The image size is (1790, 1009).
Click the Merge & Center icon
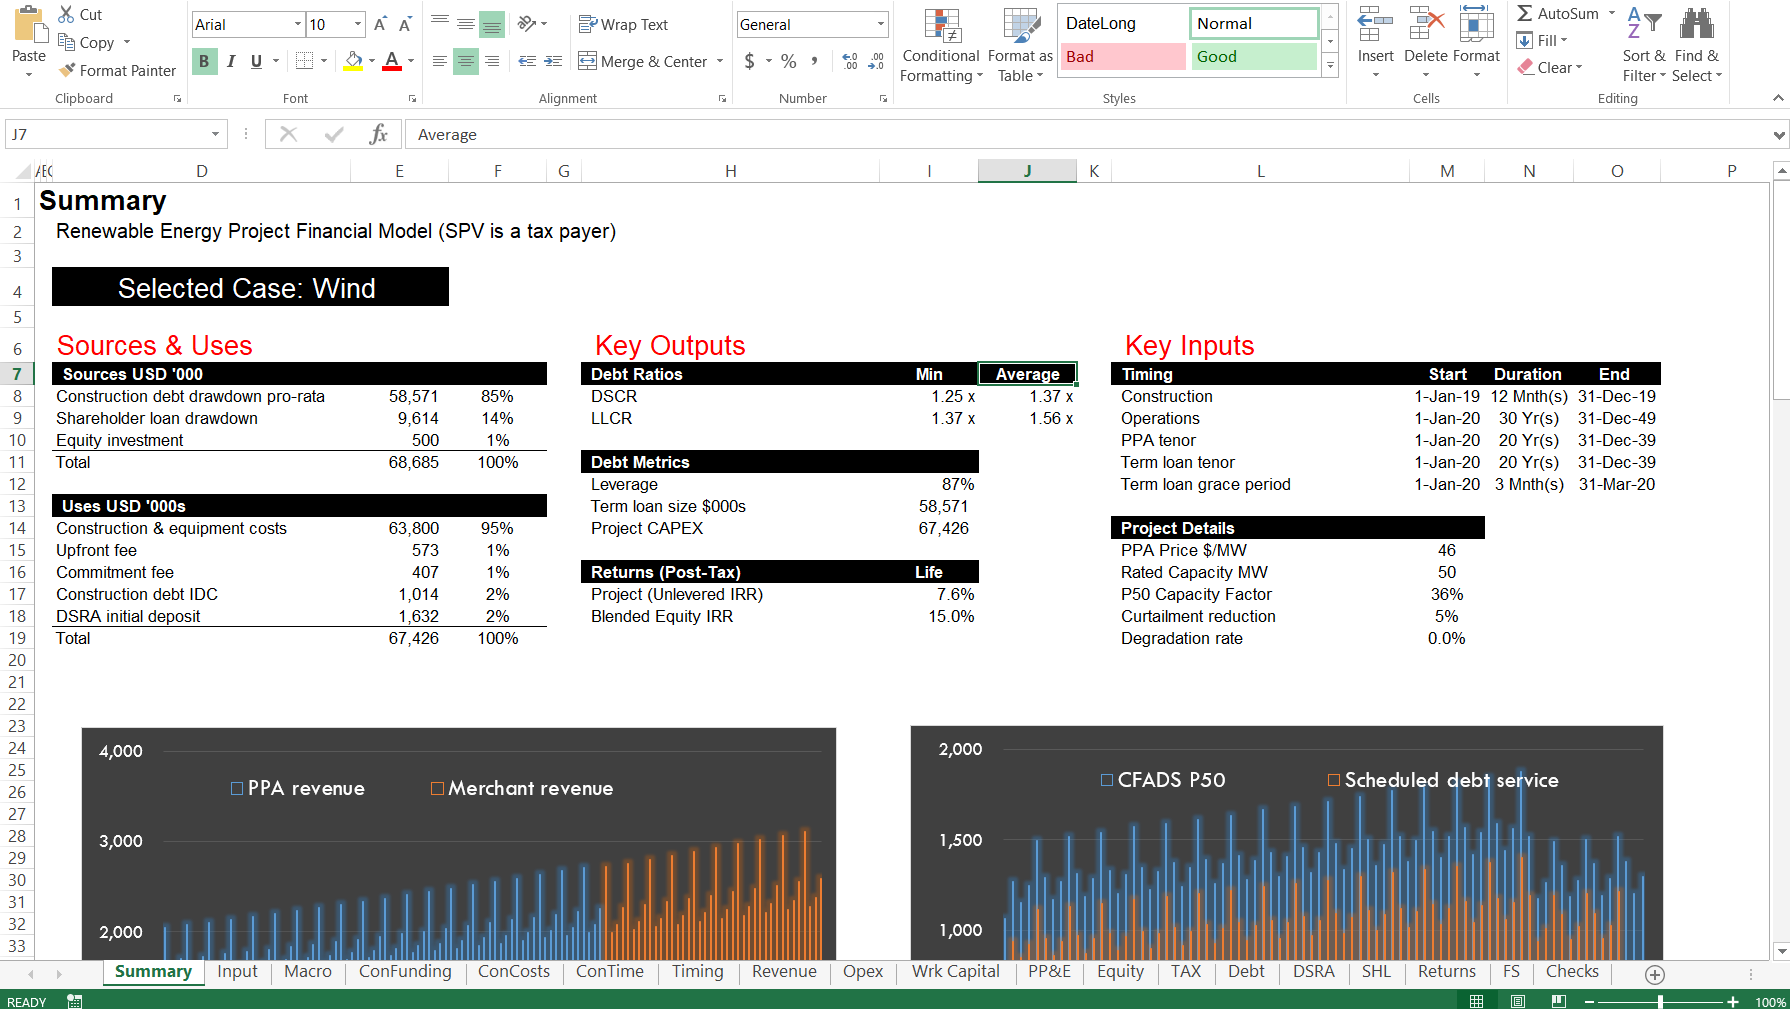588,61
